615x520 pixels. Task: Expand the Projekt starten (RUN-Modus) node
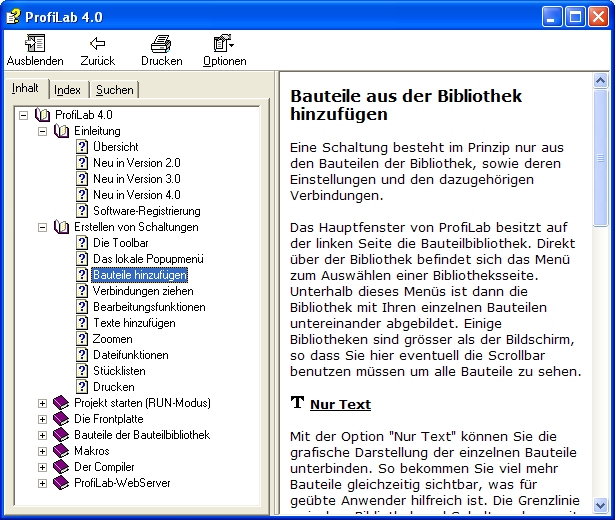(42, 403)
